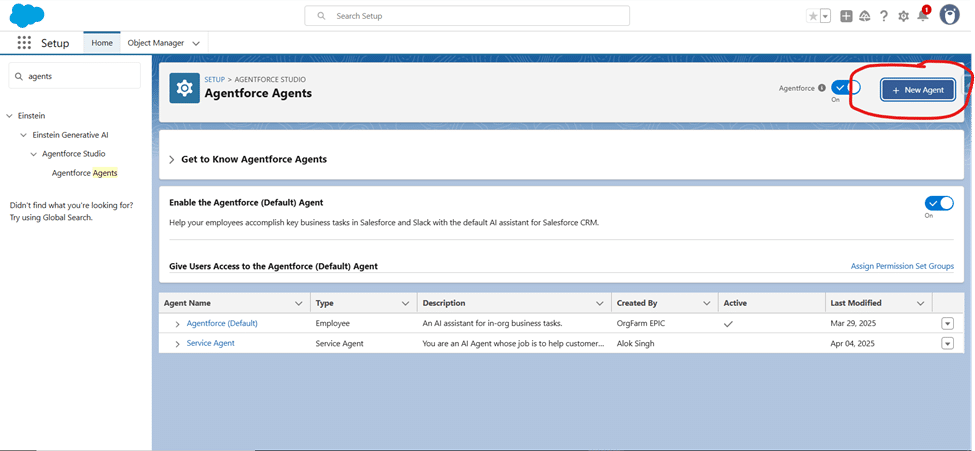
Task: Open the Agent Name column menu chevron
Action: 298,304
